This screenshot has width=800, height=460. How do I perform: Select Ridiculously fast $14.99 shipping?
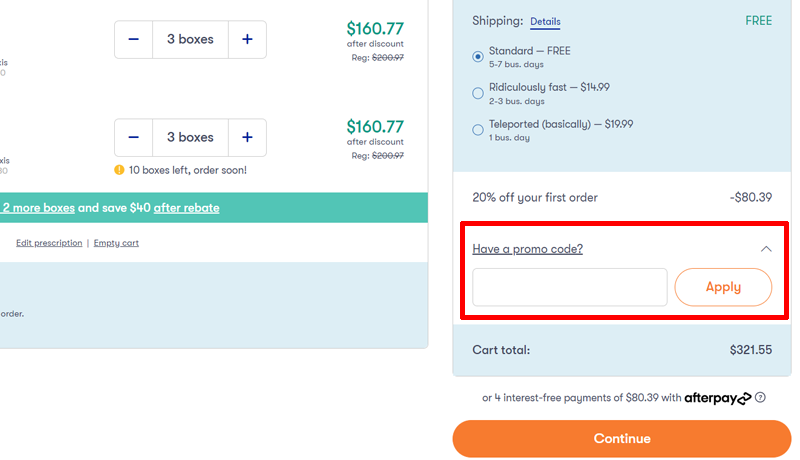point(478,93)
